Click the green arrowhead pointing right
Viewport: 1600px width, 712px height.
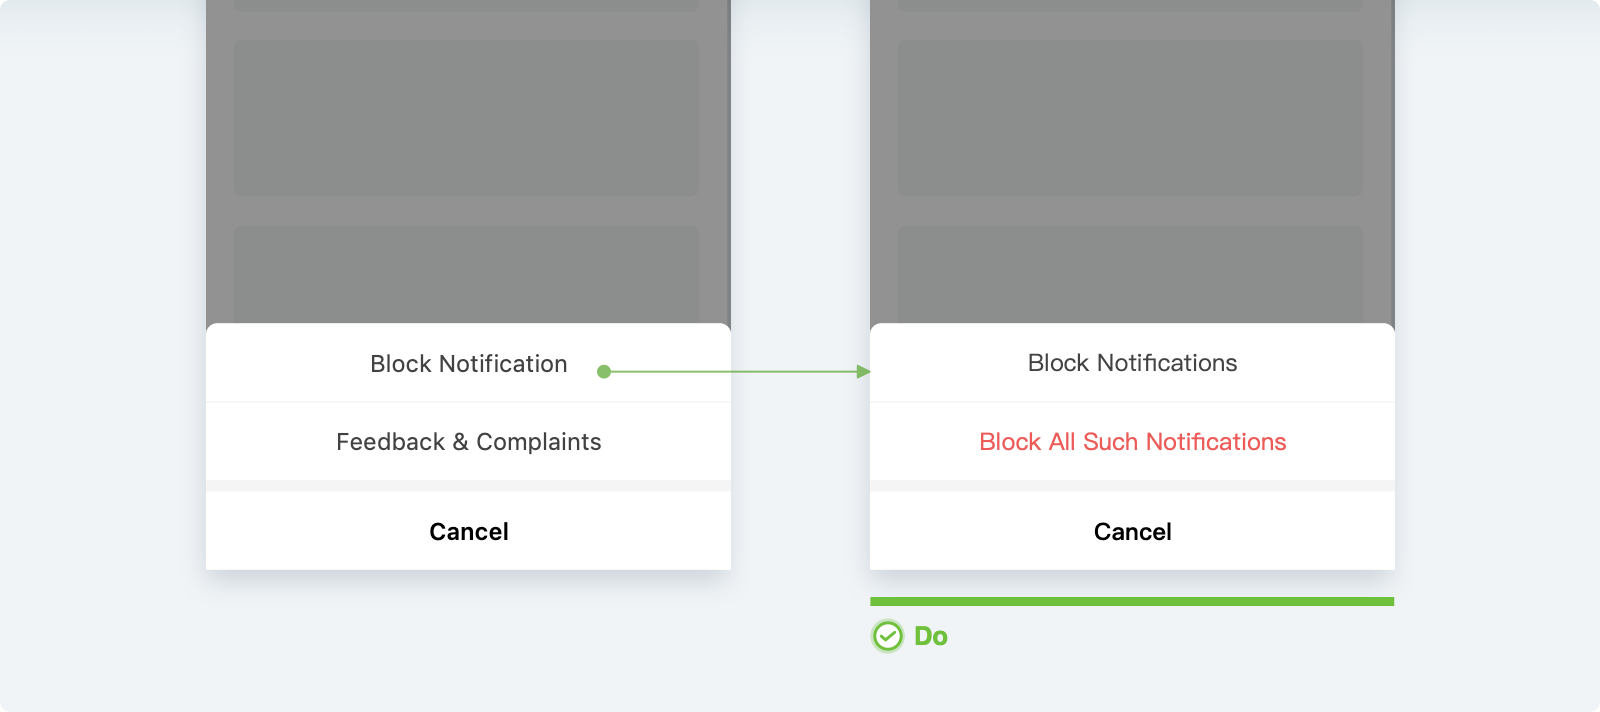pyautogui.click(x=864, y=372)
